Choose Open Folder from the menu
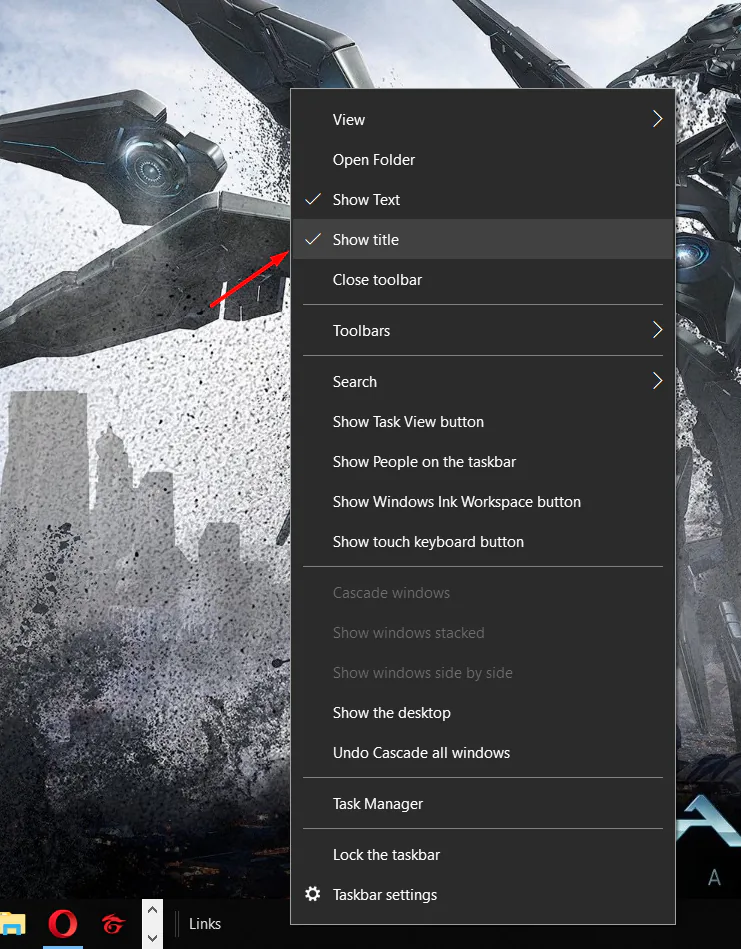741x949 pixels. coord(483,159)
